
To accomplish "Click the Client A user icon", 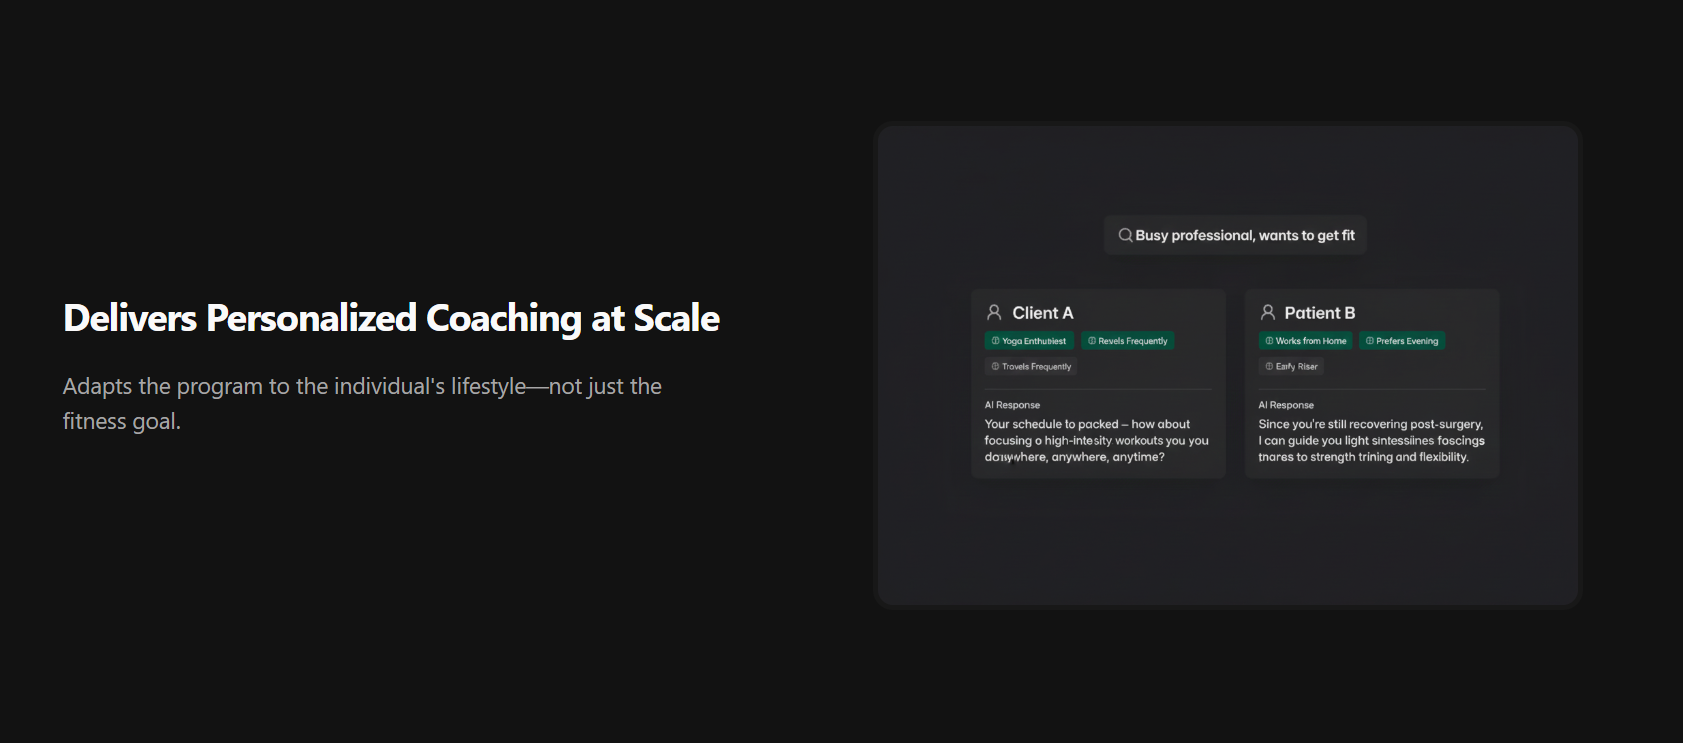I will [994, 312].
